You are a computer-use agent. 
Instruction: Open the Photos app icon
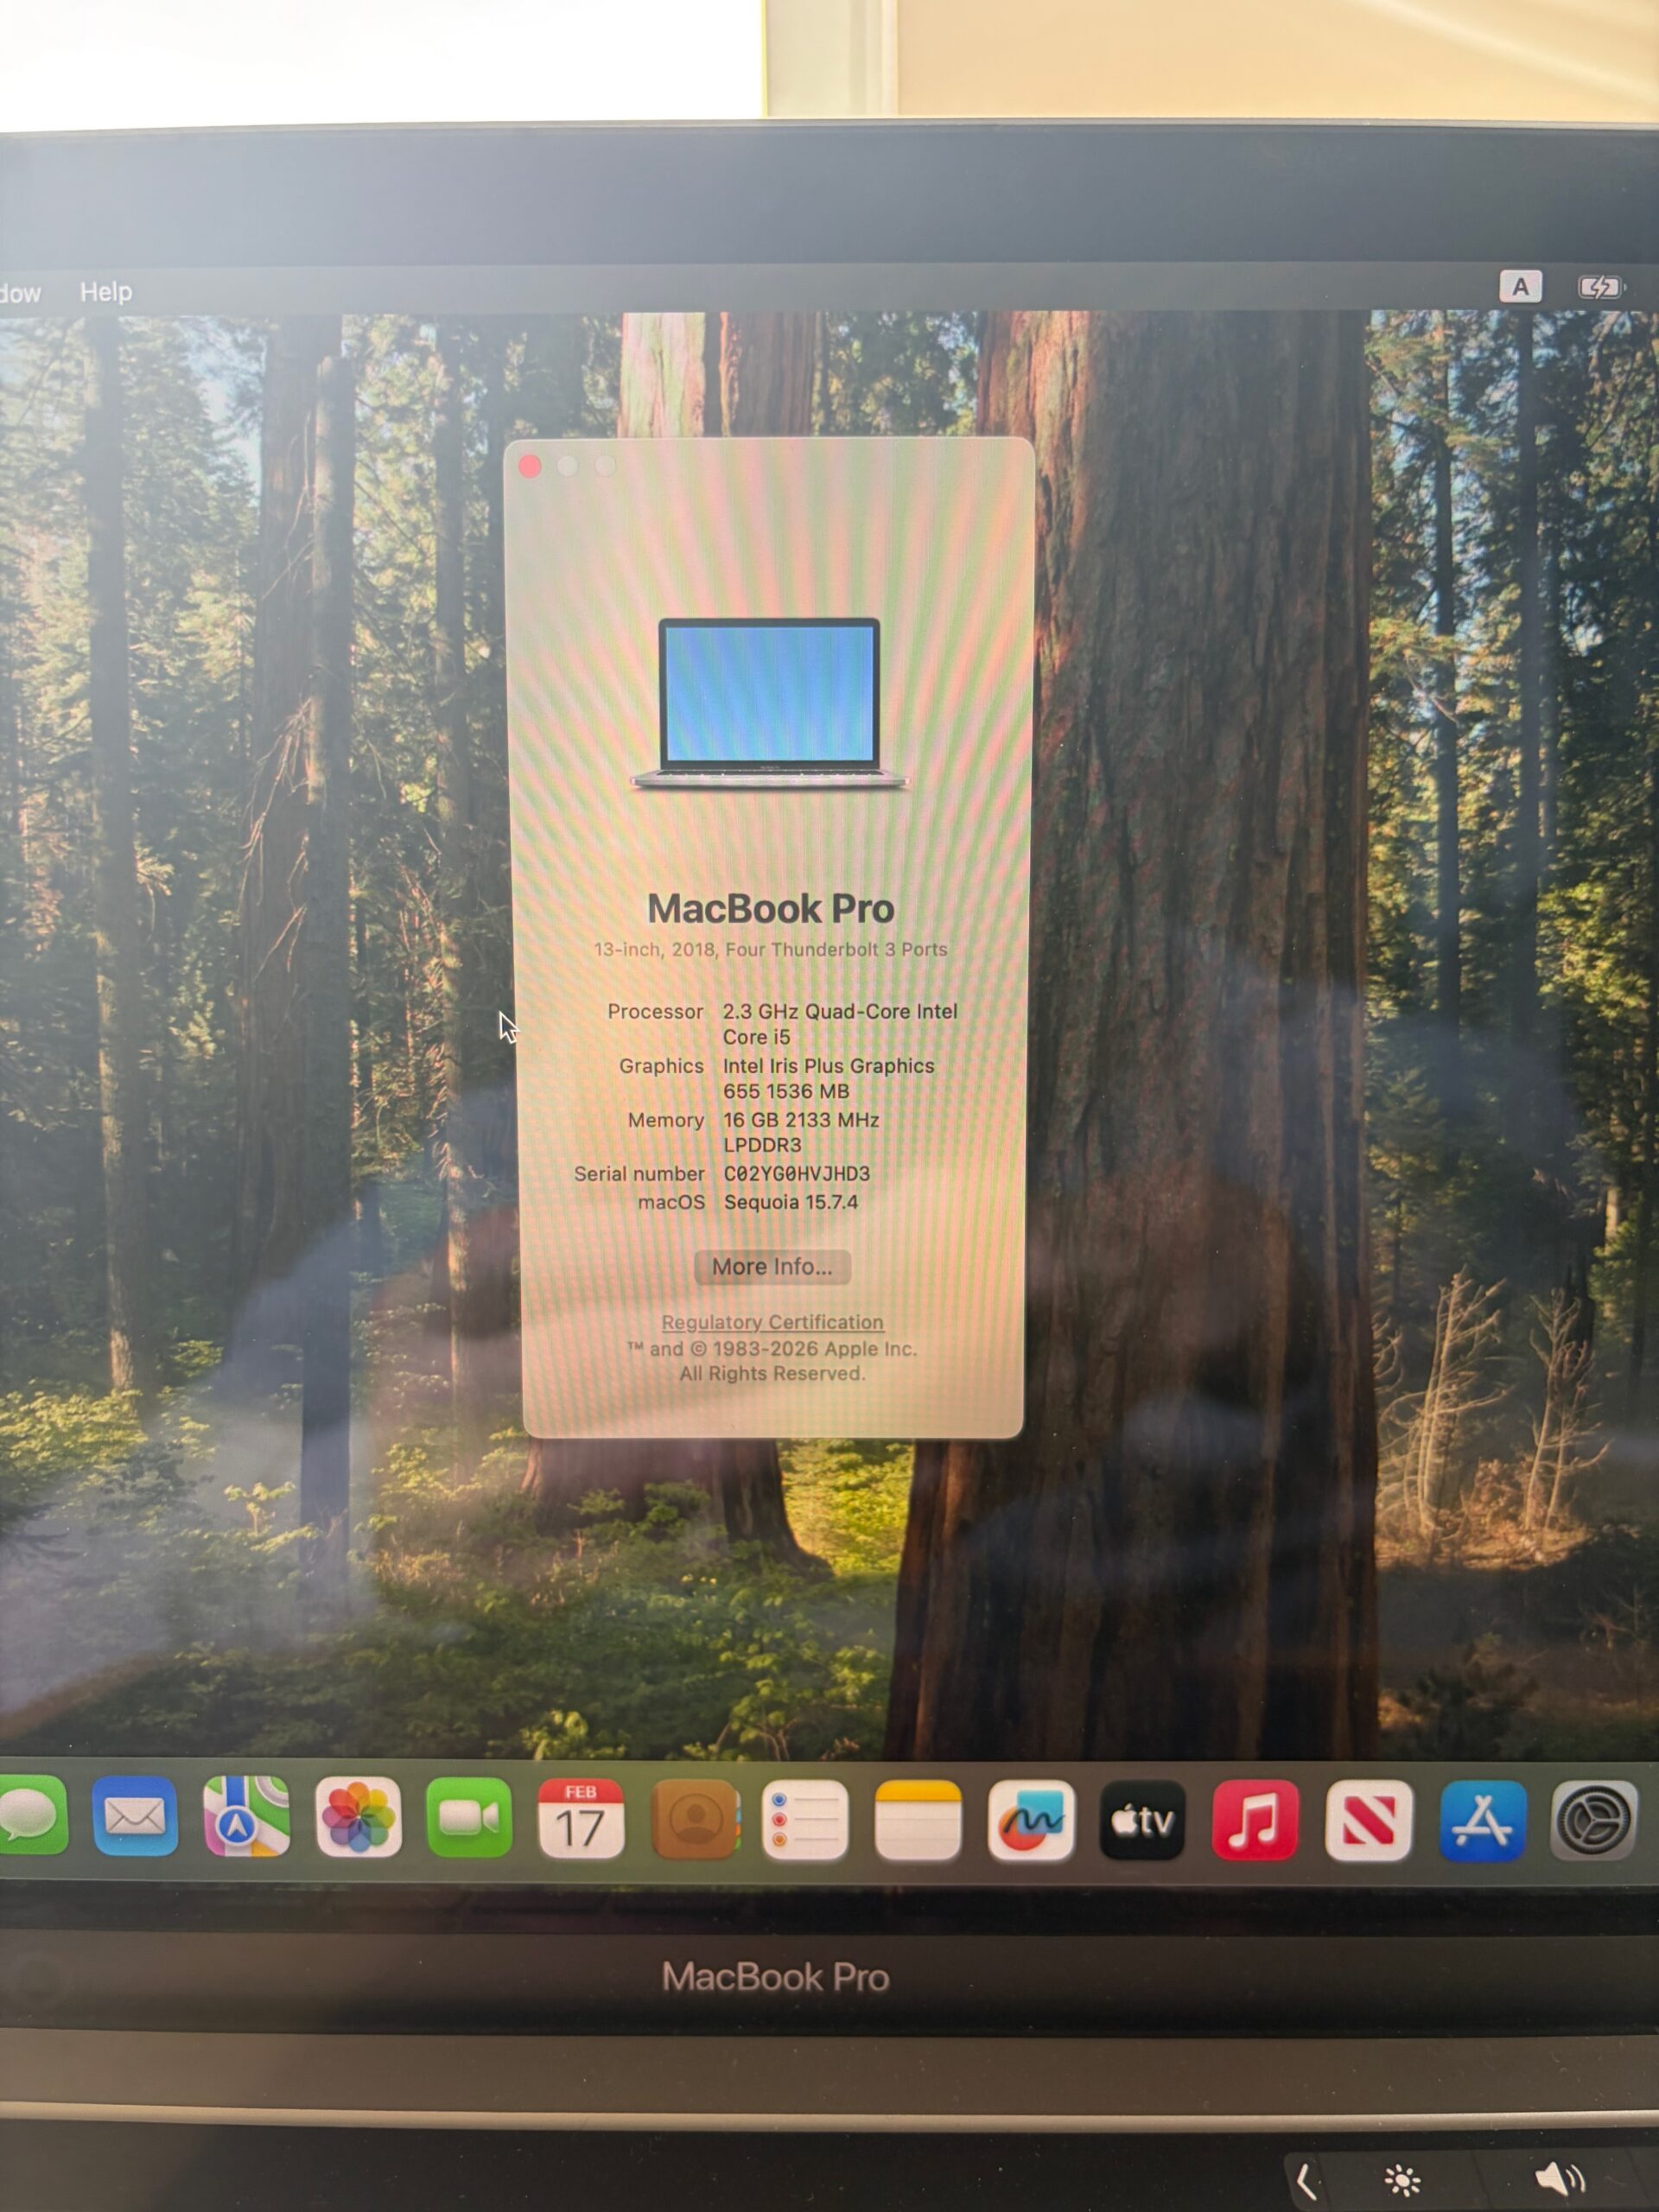[358, 1819]
